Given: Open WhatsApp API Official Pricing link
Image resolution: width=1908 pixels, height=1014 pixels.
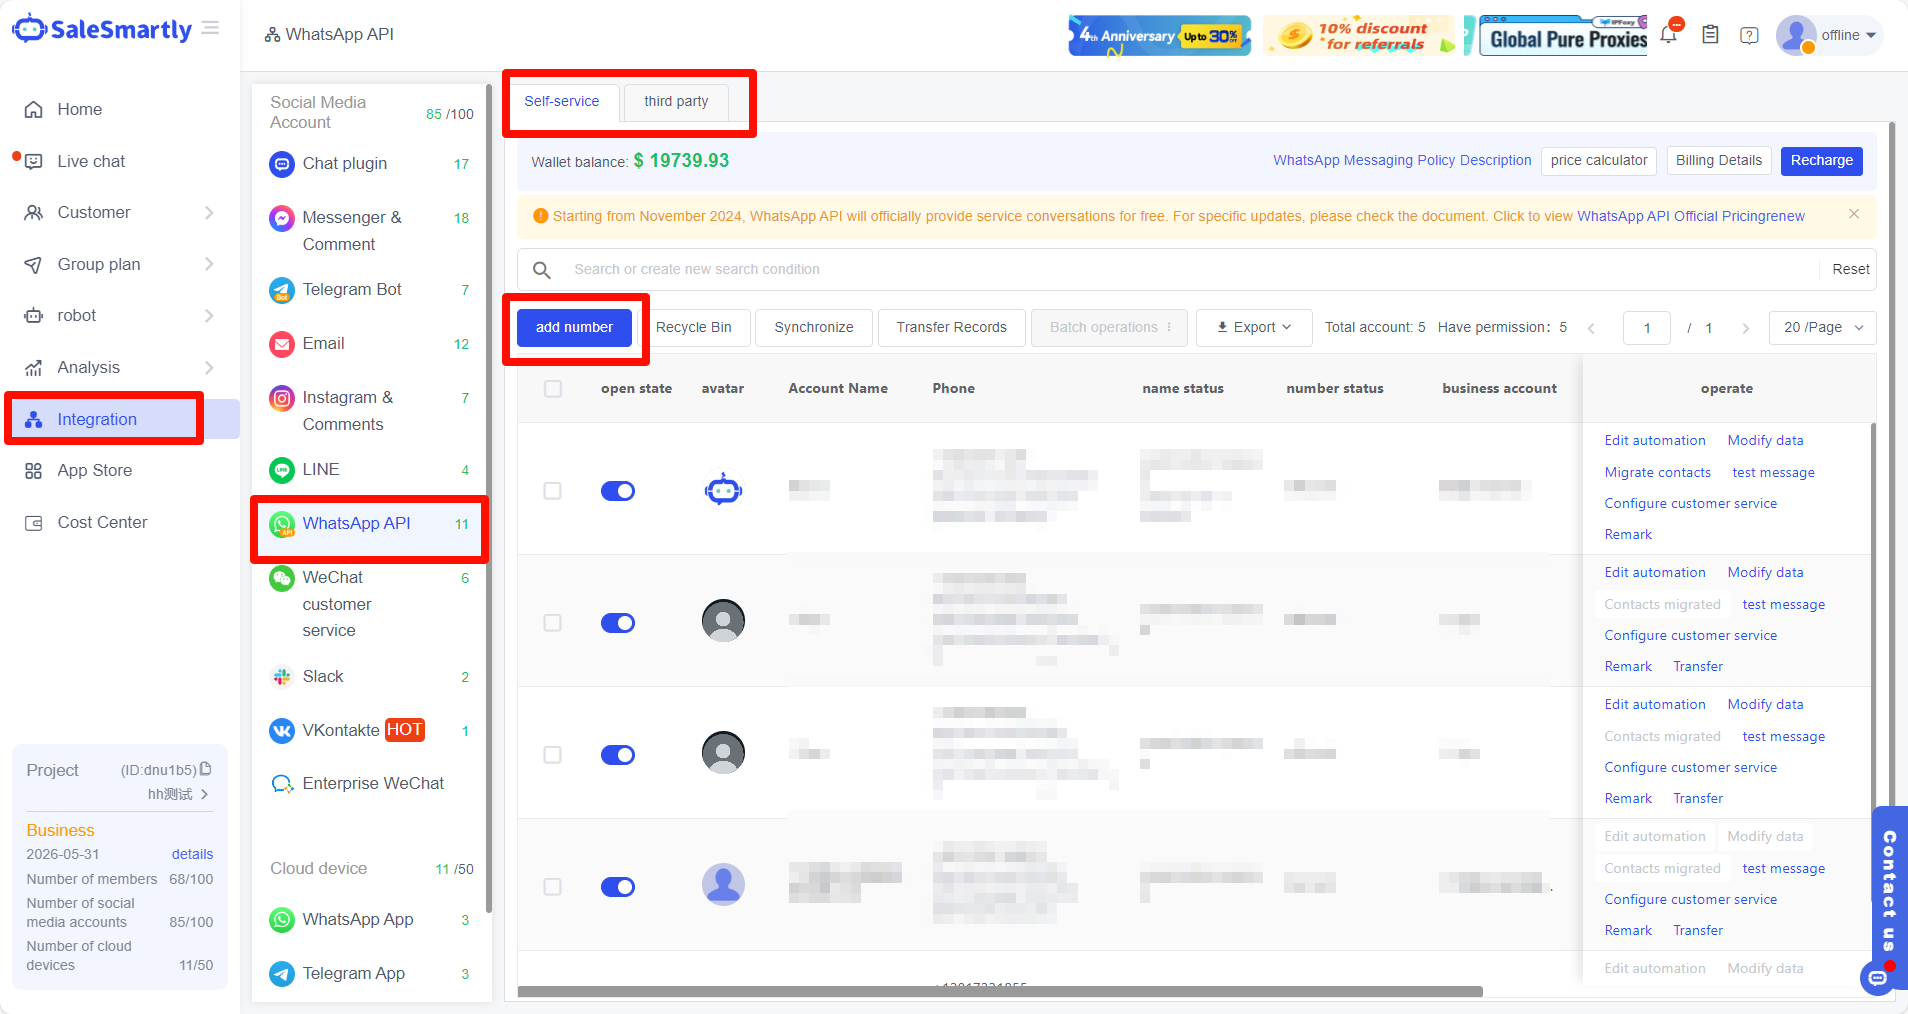Looking at the screenshot, I should 1691,216.
